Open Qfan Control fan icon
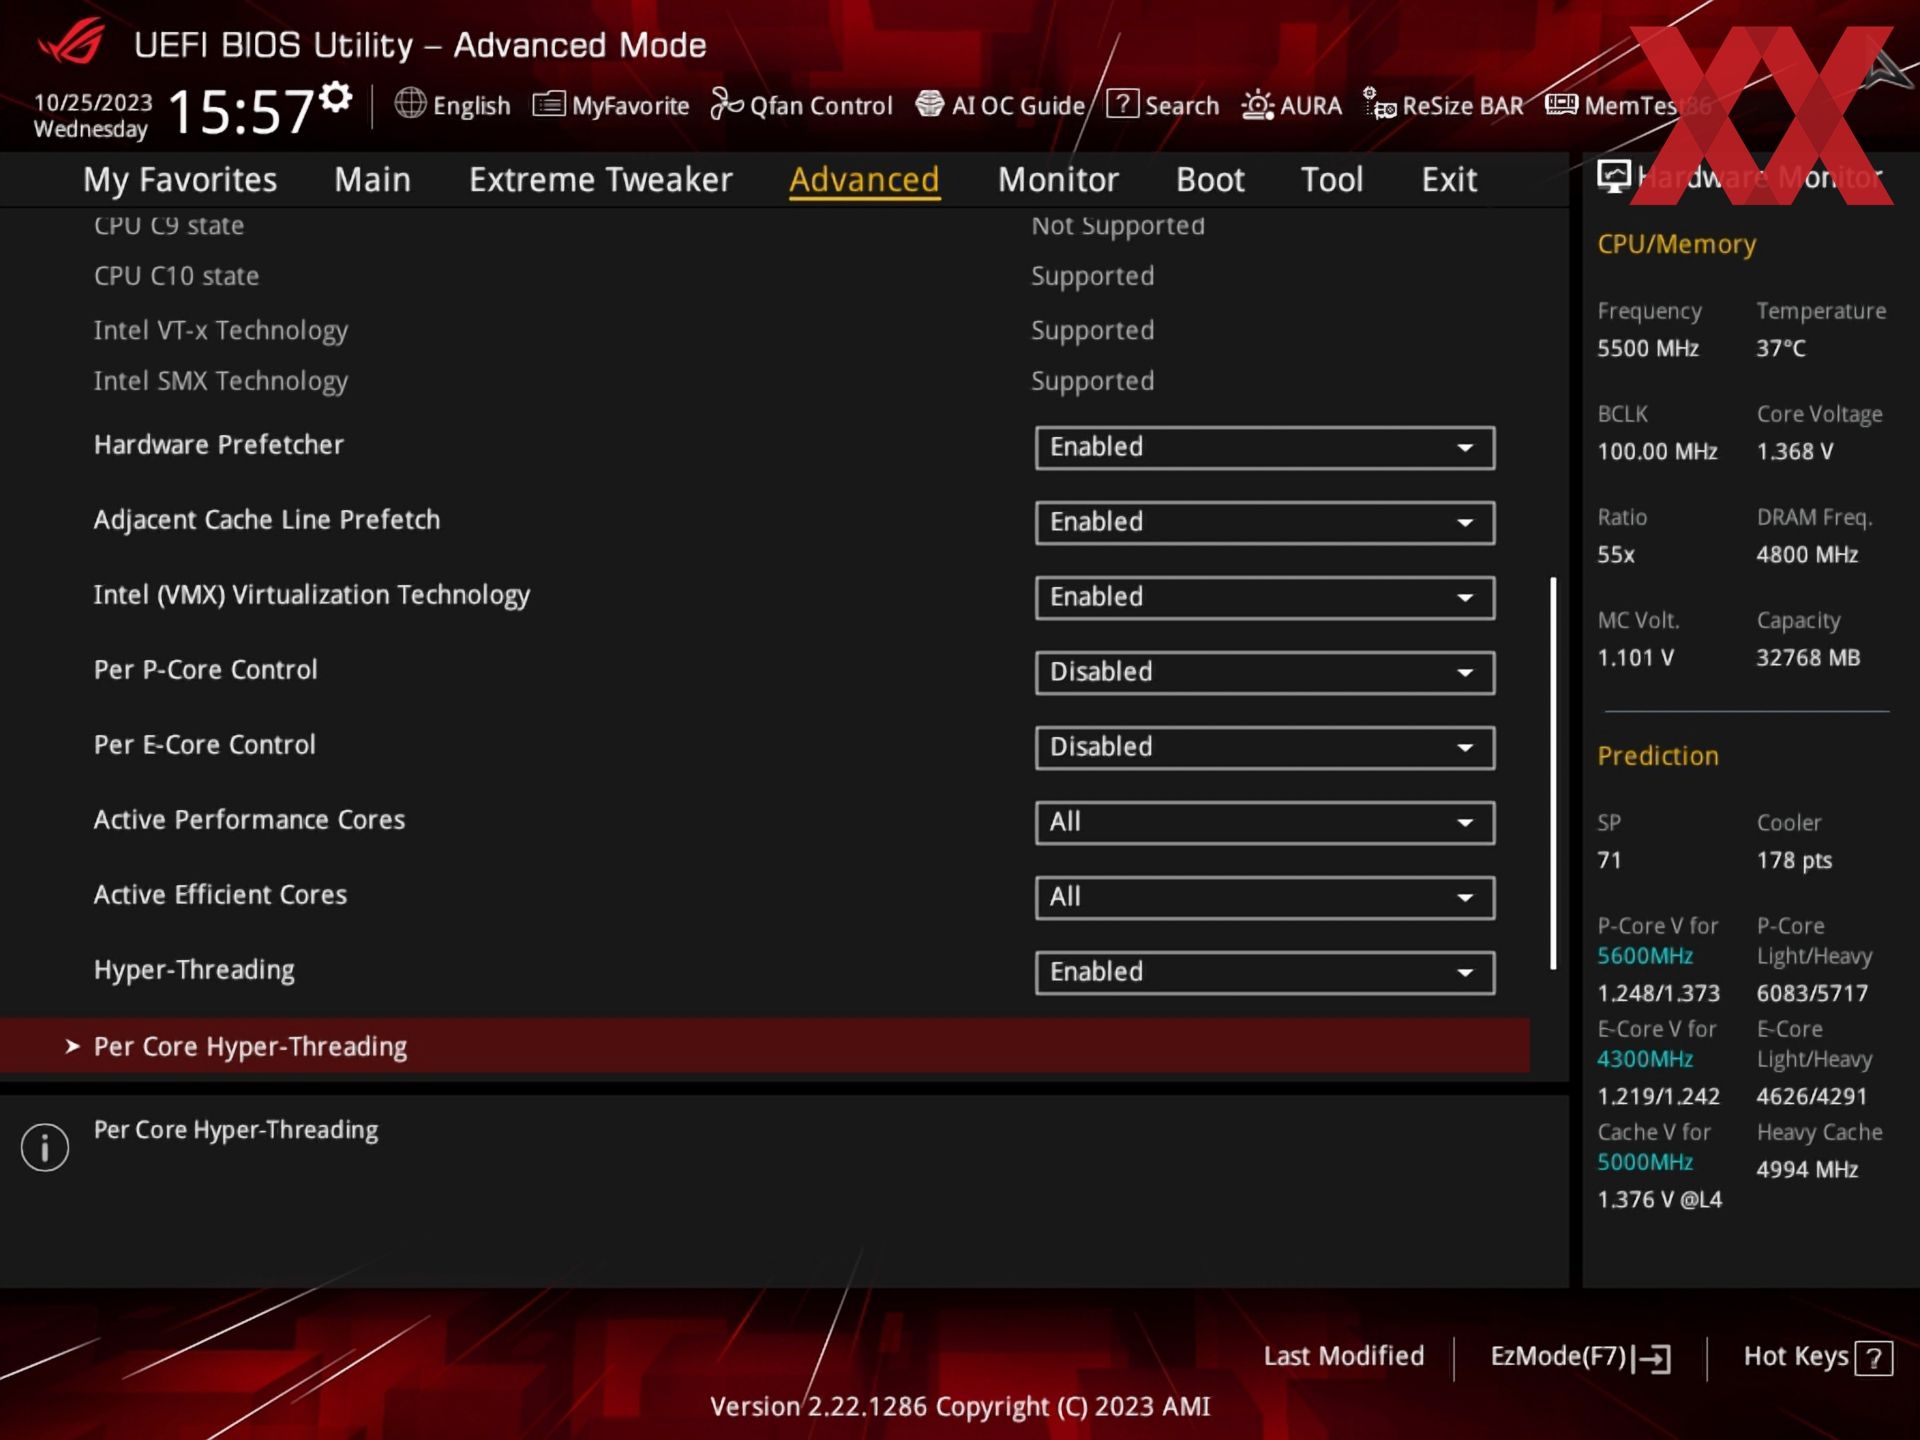The image size is (1920, 1440). coord(727,104)
